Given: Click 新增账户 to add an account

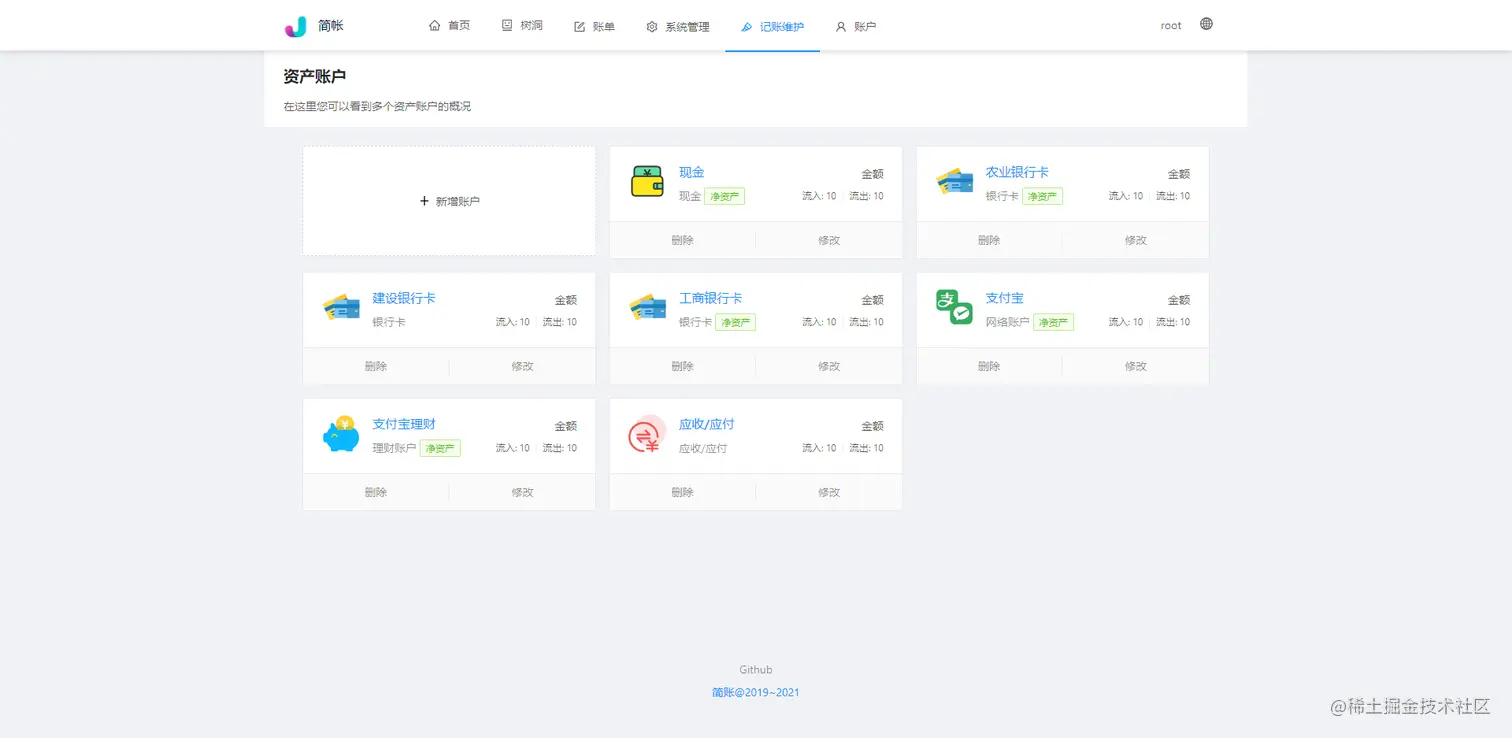Looking at the screenshot, I should pos(449,201).
